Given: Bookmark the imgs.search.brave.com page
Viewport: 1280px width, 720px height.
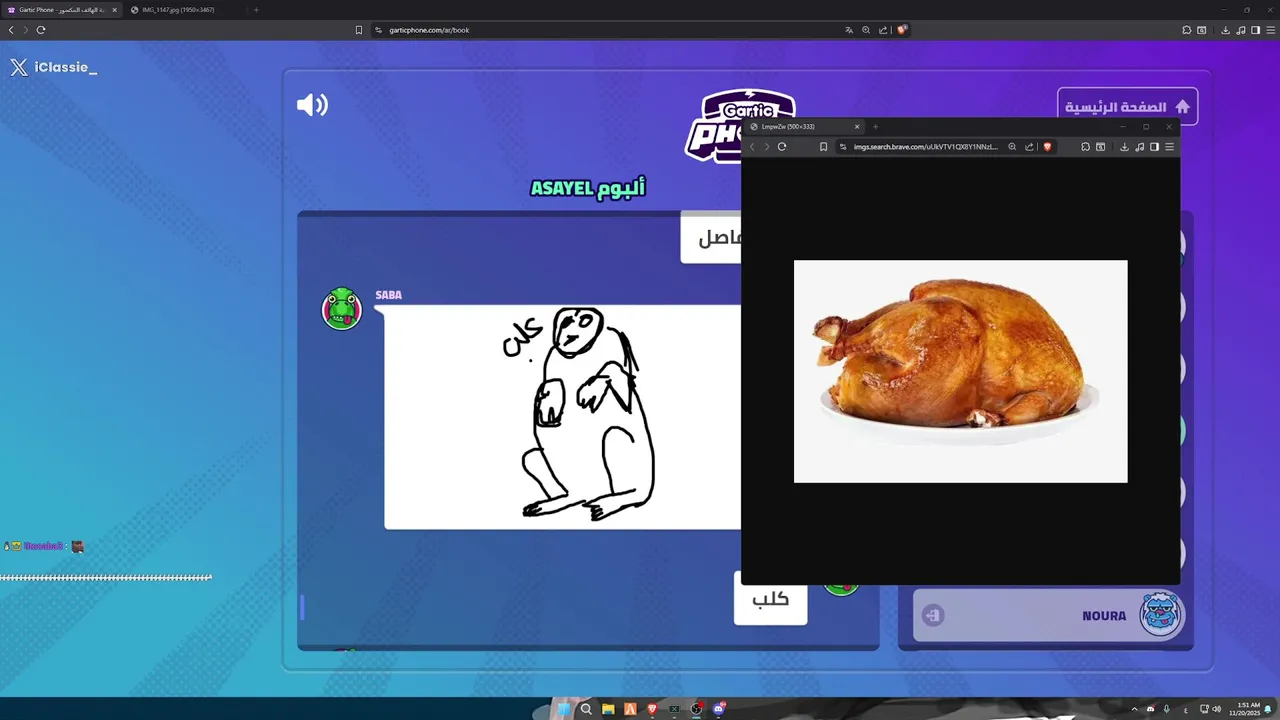Looking at the screenshot, I should click(823, 147).
